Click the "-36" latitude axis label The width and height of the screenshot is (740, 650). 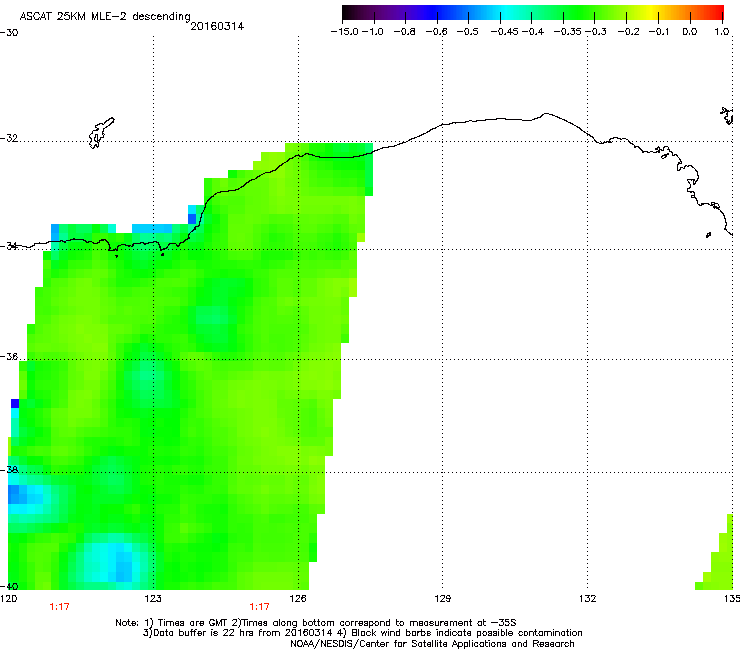[9, 356]
